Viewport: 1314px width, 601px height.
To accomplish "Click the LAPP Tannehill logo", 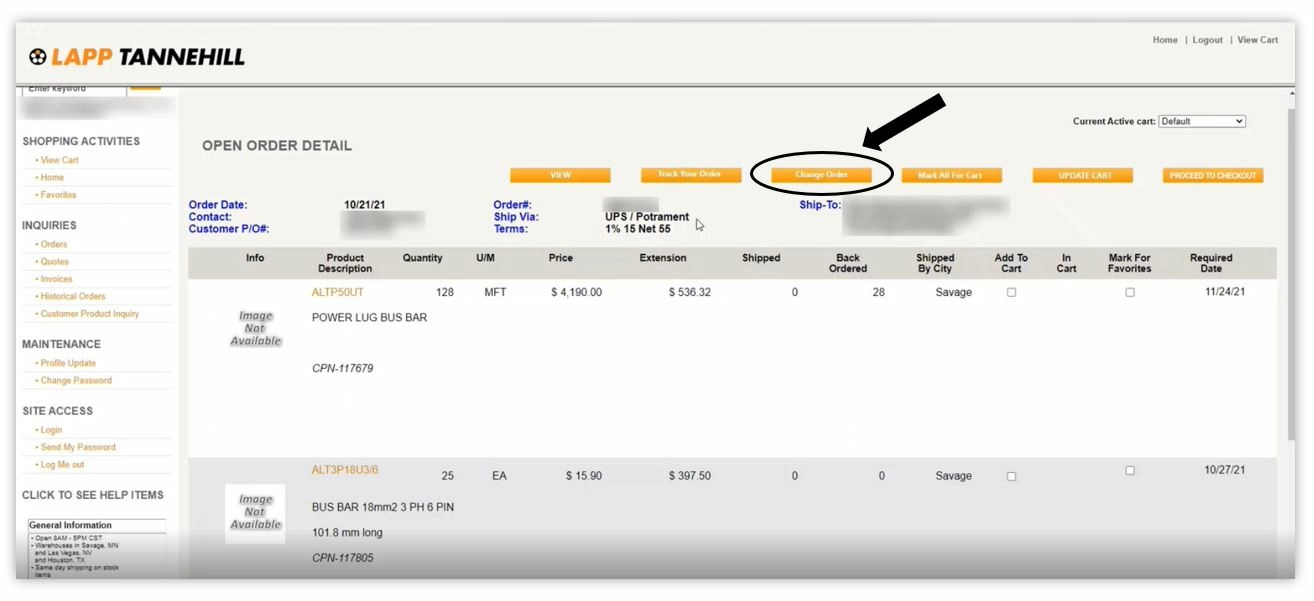I will tap(135, 56).
